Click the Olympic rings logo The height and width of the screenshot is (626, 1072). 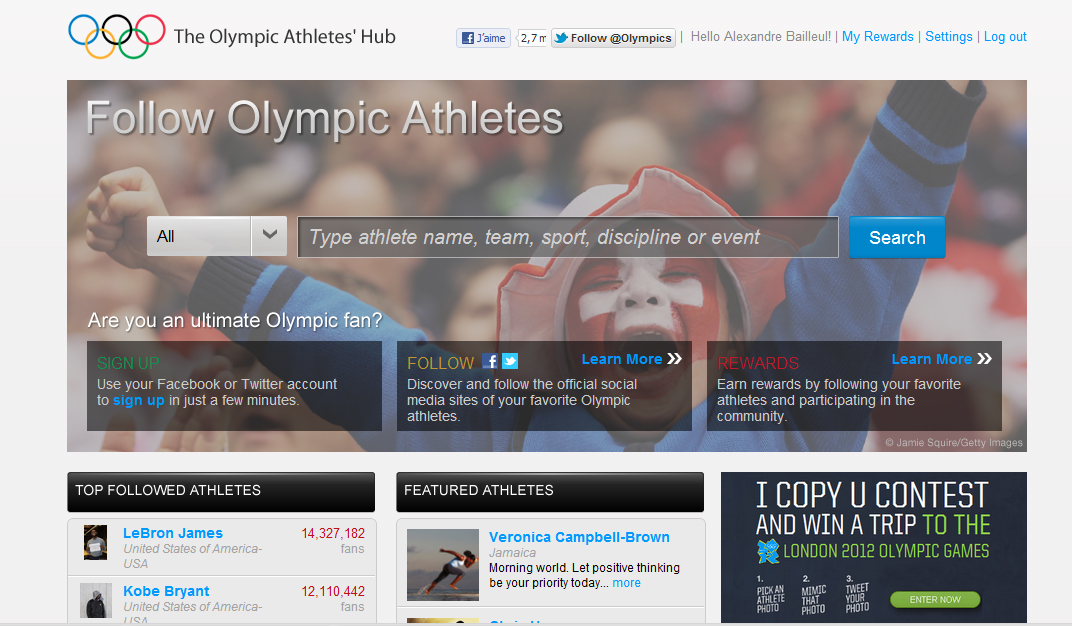(116, 36)
